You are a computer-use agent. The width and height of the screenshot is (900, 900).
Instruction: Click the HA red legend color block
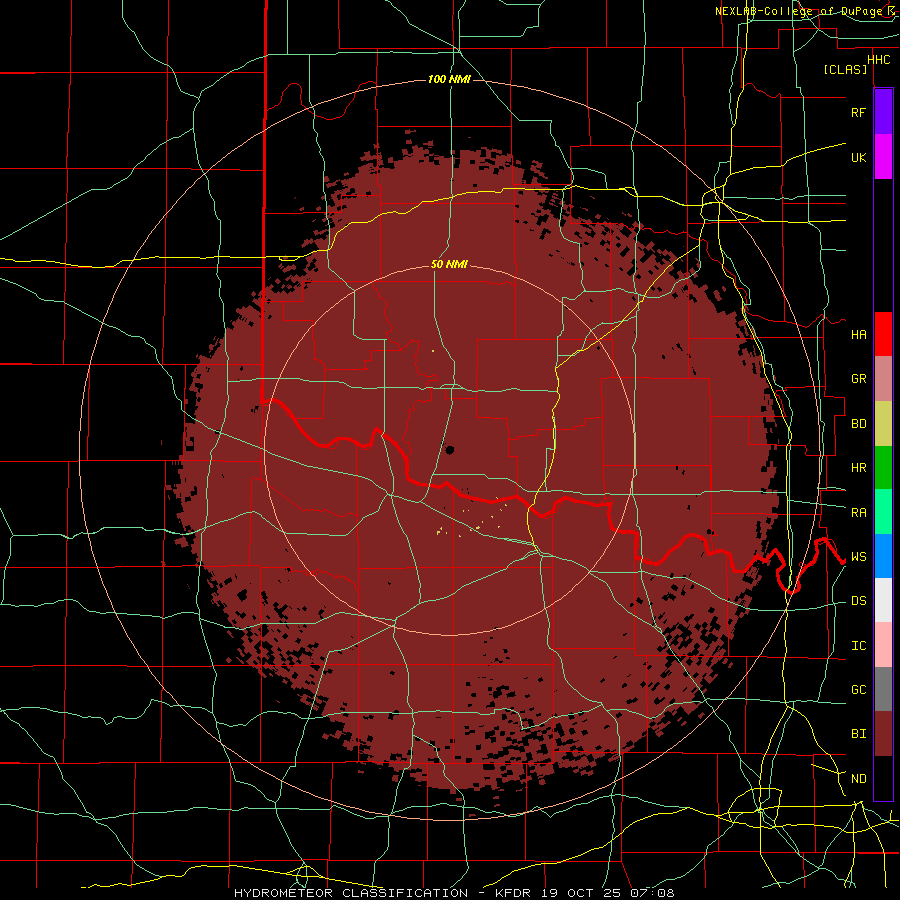(883, 334)
